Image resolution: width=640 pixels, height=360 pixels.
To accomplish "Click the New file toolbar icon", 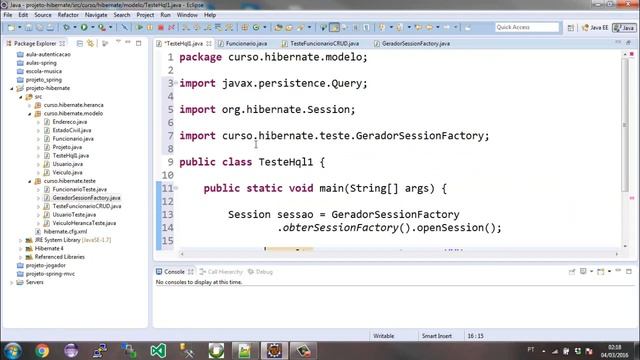I will 11,27.
